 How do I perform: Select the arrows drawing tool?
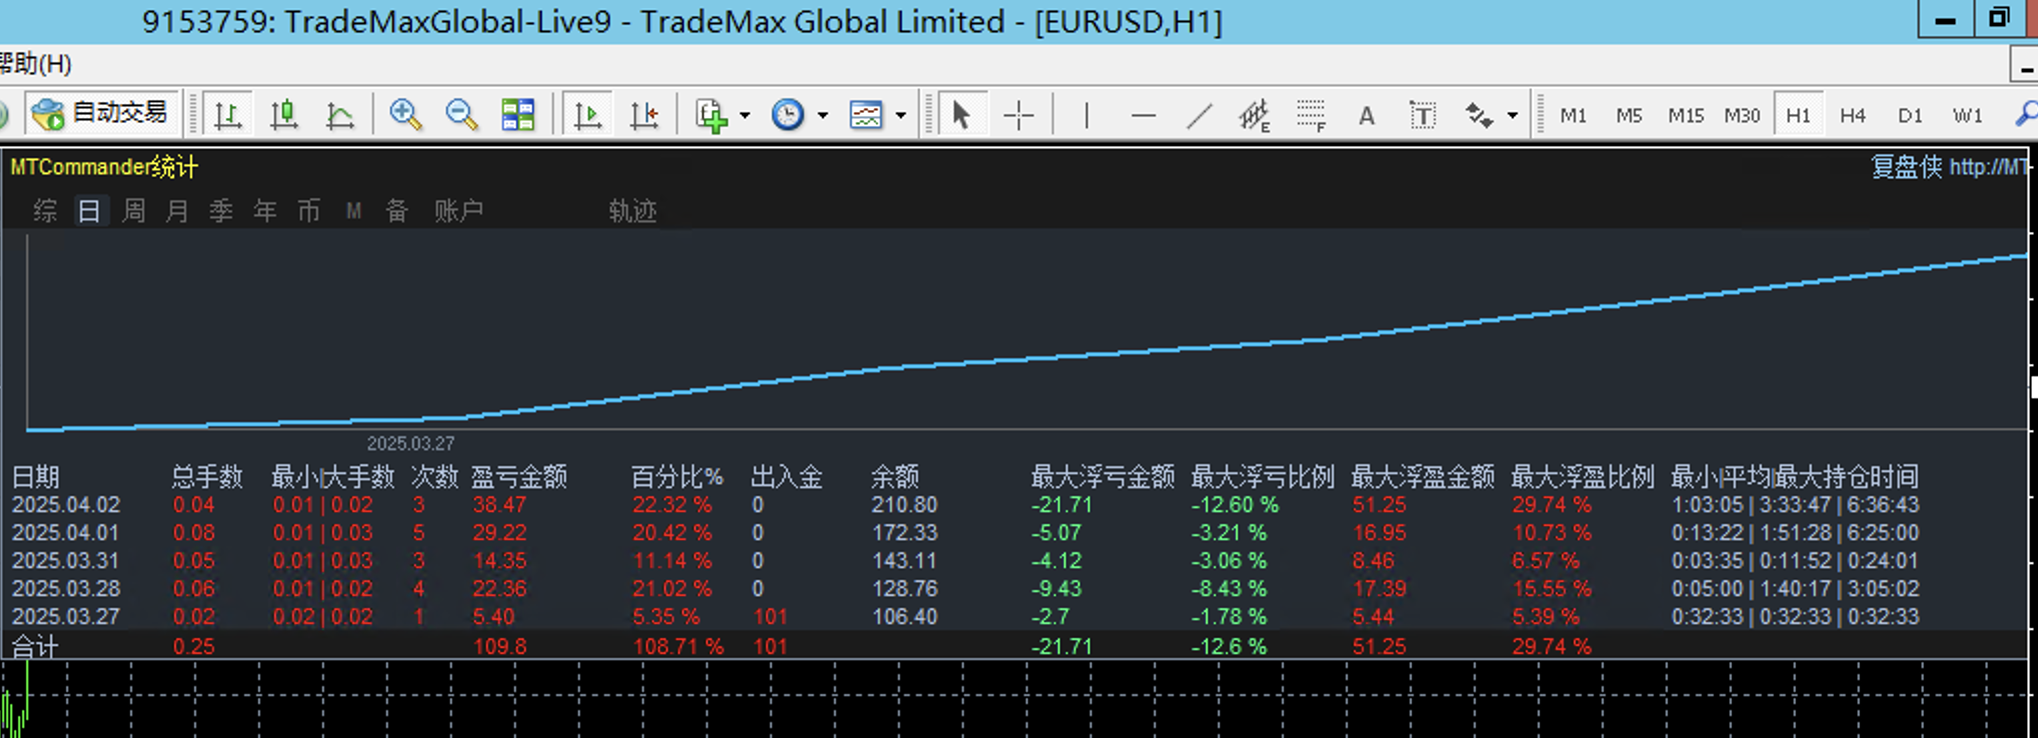(1479, 115)
